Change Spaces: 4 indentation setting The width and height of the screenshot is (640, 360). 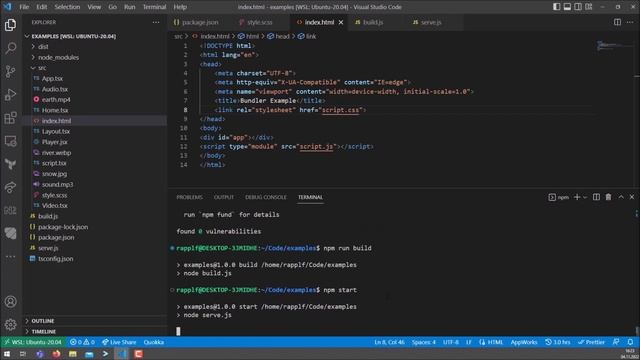[424, 342]
